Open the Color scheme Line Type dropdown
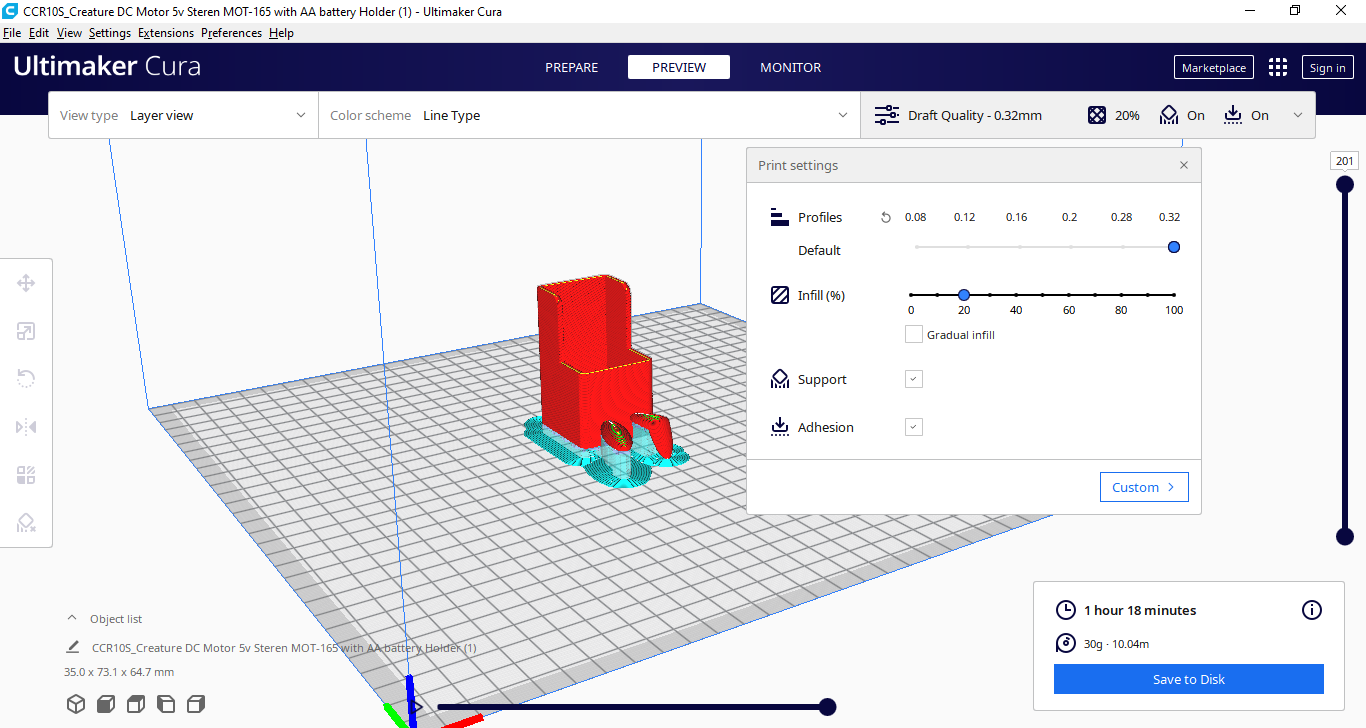 pyautogui.click(x=589, y=115)
